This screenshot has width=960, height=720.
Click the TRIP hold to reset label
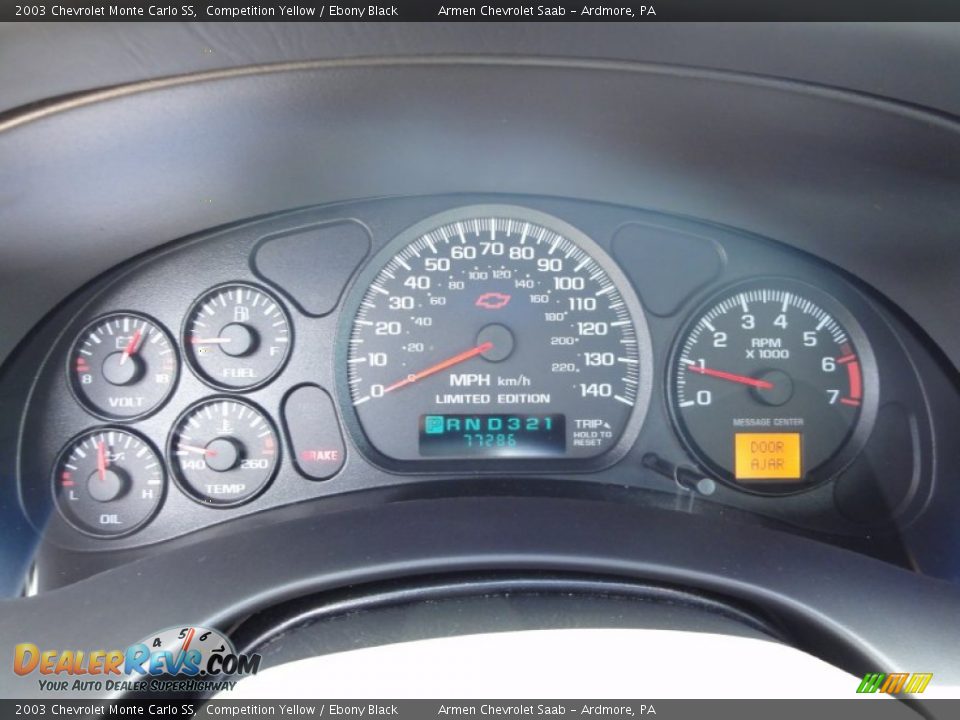(x=592, y=432)
